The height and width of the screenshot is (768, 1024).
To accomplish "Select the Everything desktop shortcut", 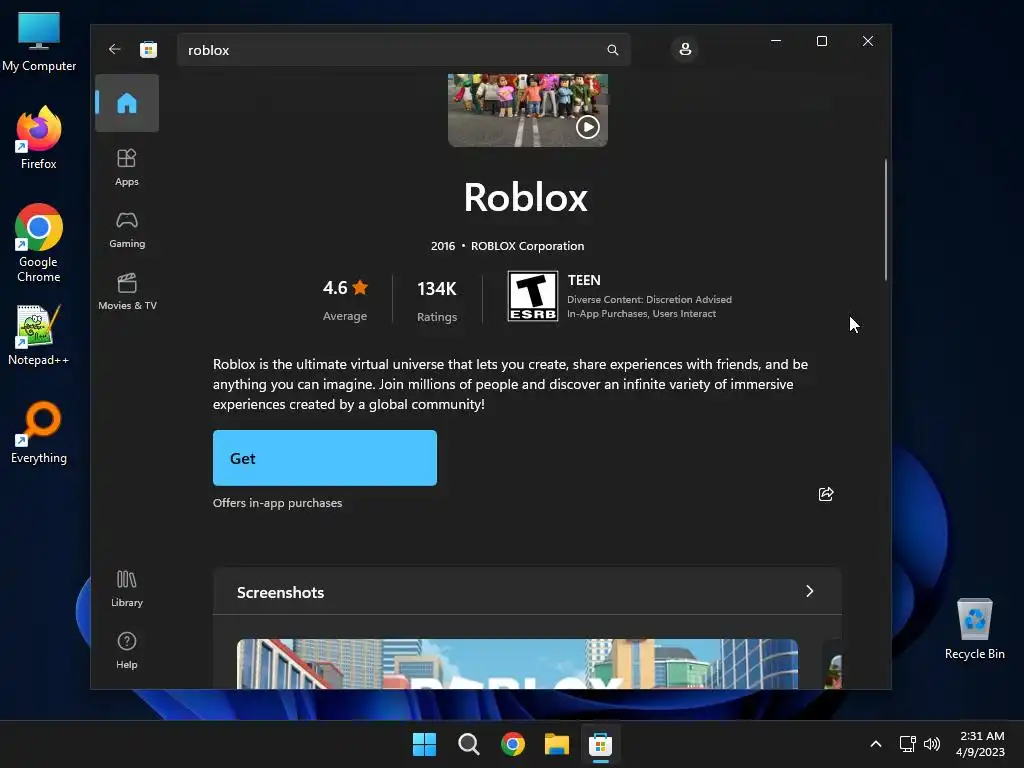I will click(x=39, y=432).
